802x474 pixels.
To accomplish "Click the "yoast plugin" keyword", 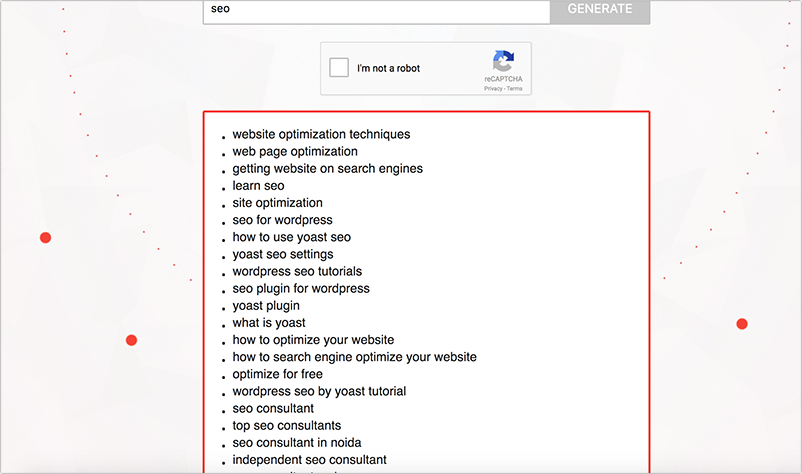I will pos(266,306).
